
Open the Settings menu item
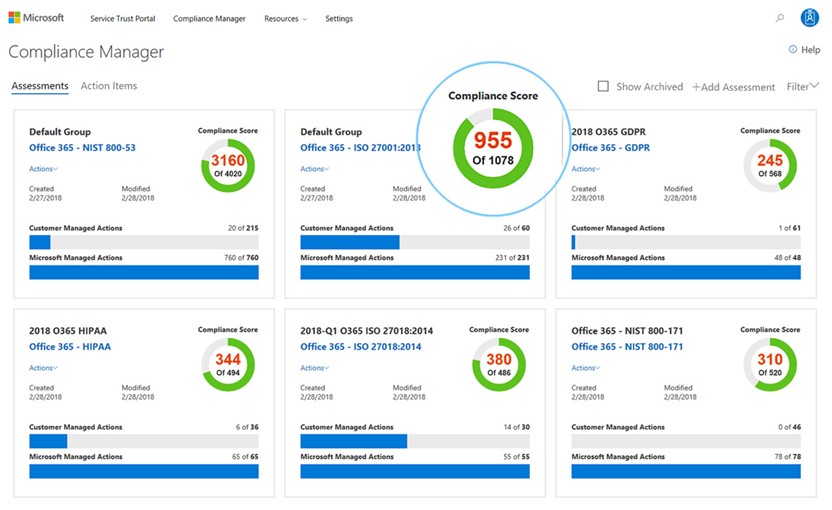pyautogui.click(x=339, y=19)
